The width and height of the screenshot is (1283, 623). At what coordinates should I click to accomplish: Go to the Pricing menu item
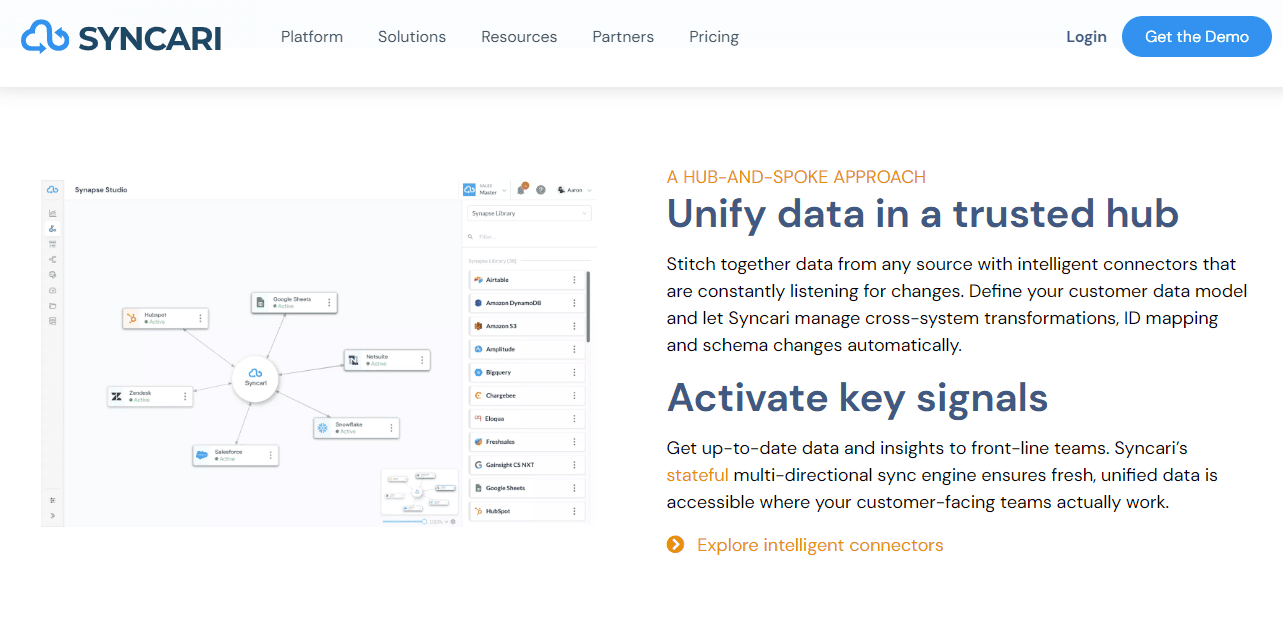[713, 37]
